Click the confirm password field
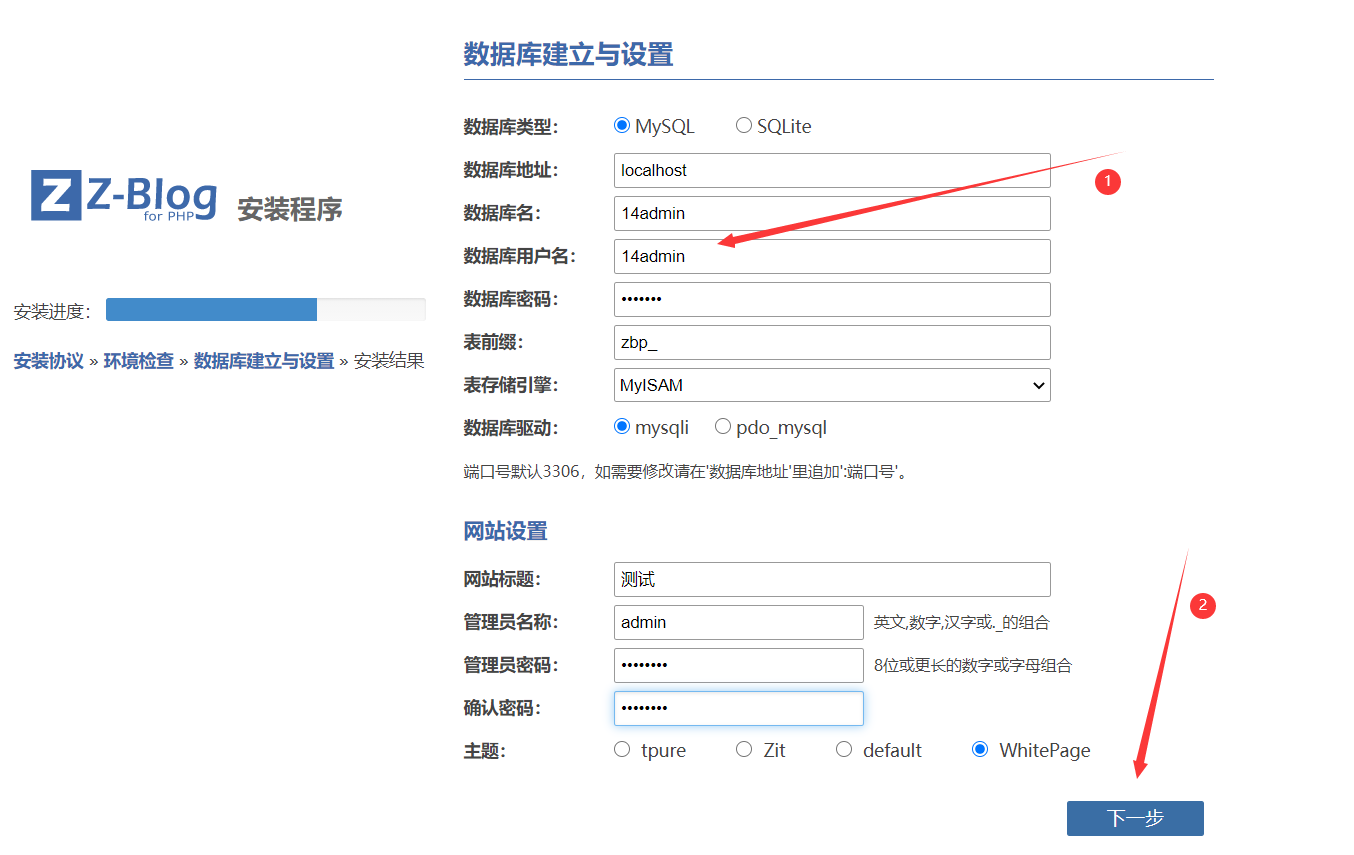1354x855 pixels. [x=738, y=708]
